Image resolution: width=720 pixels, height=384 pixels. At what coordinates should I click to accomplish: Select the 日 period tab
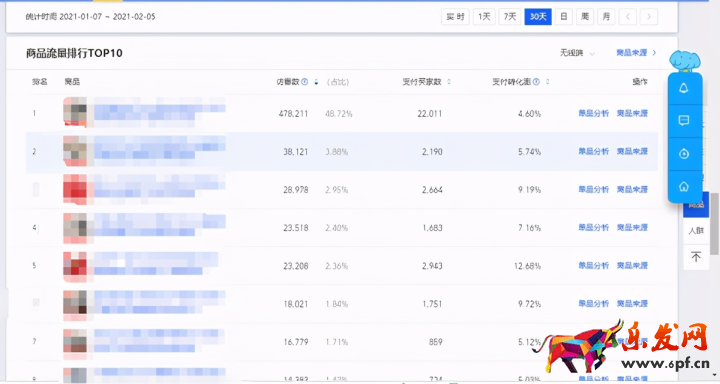564,17
